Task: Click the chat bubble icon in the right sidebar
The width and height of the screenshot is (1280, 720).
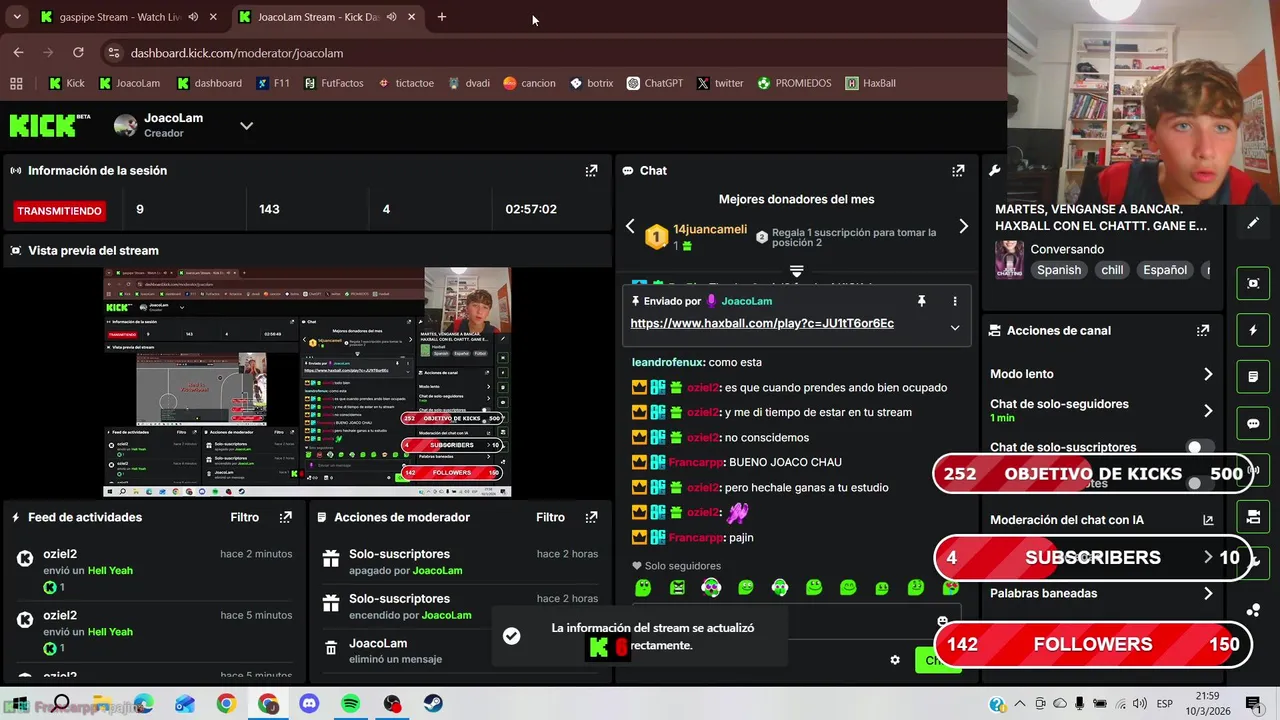Action: (x=1253, y=423)
